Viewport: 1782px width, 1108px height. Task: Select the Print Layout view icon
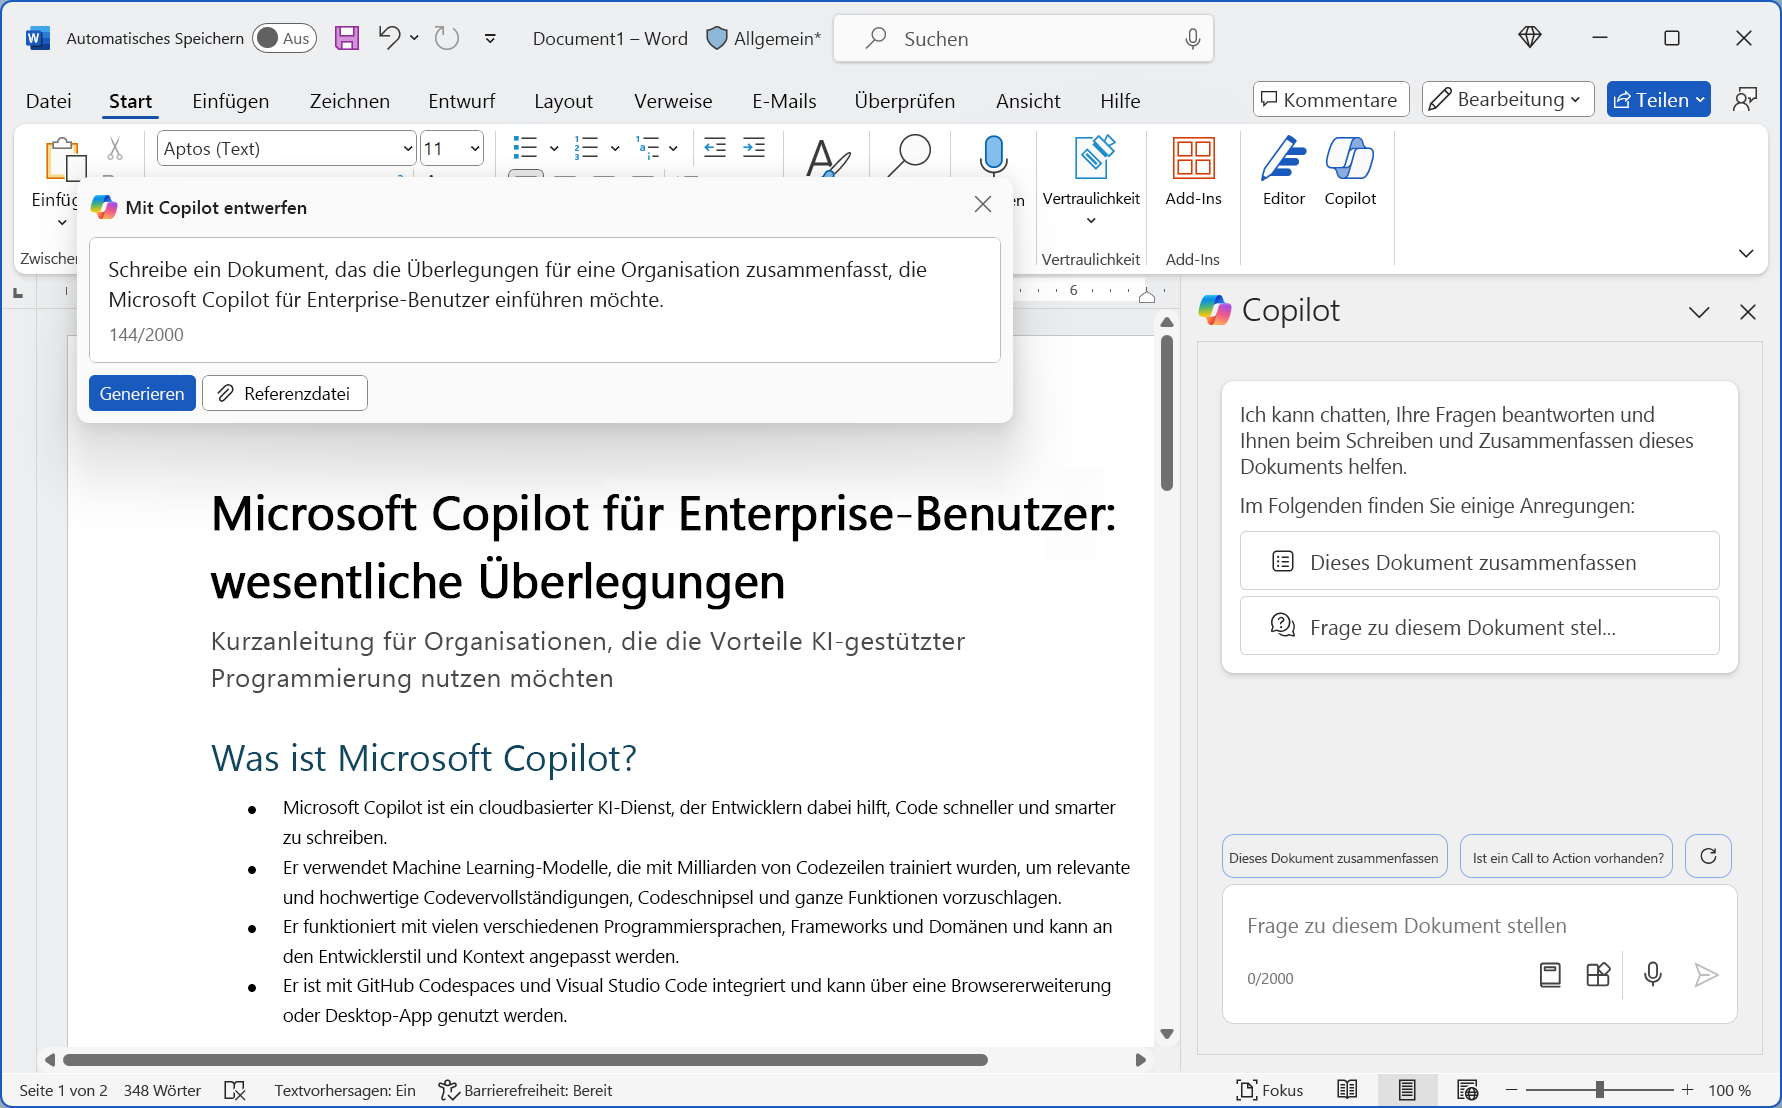coord(1407,1090)
